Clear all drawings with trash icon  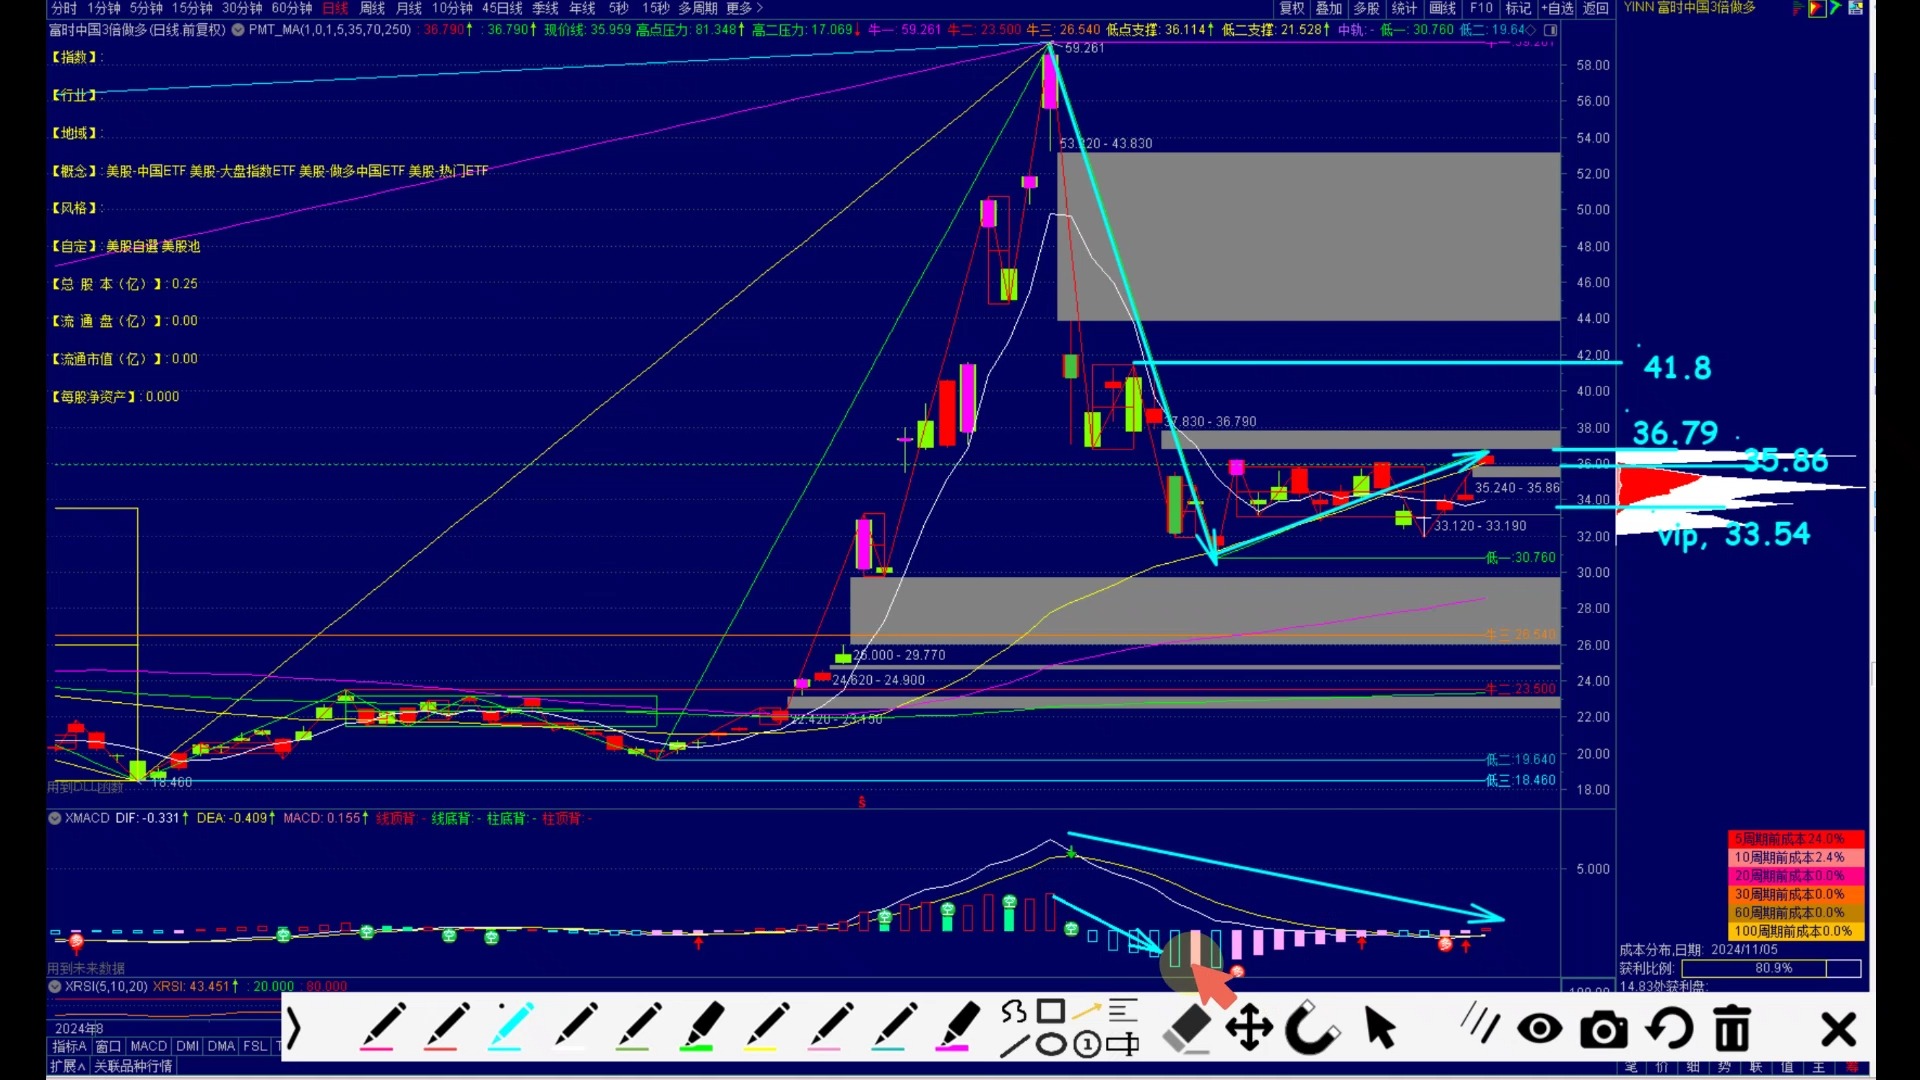point(1733,1028)
